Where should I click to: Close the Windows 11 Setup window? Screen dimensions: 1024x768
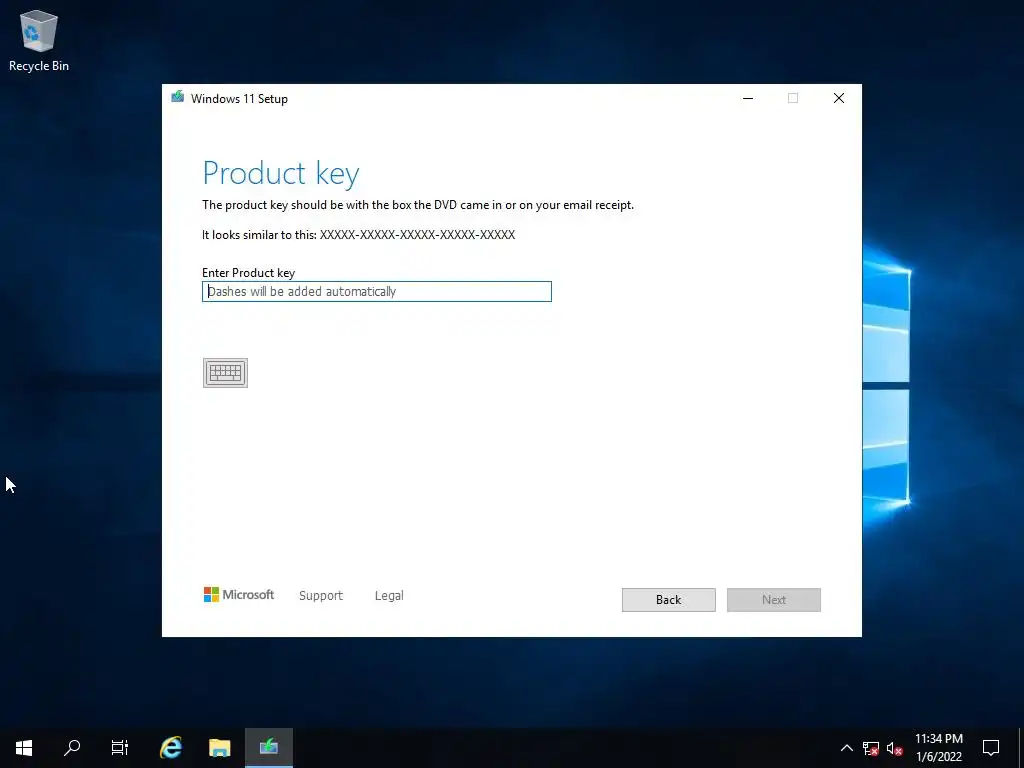(x=839, y=98)
